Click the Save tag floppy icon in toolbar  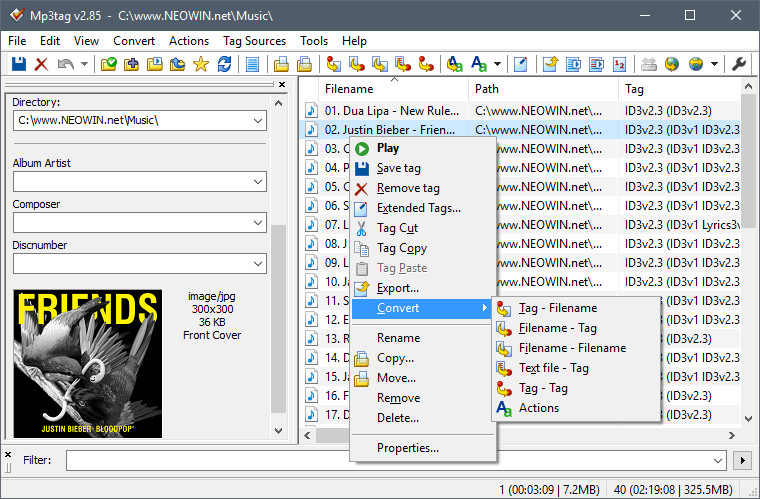pyautogui.click(x=18, y=64)
